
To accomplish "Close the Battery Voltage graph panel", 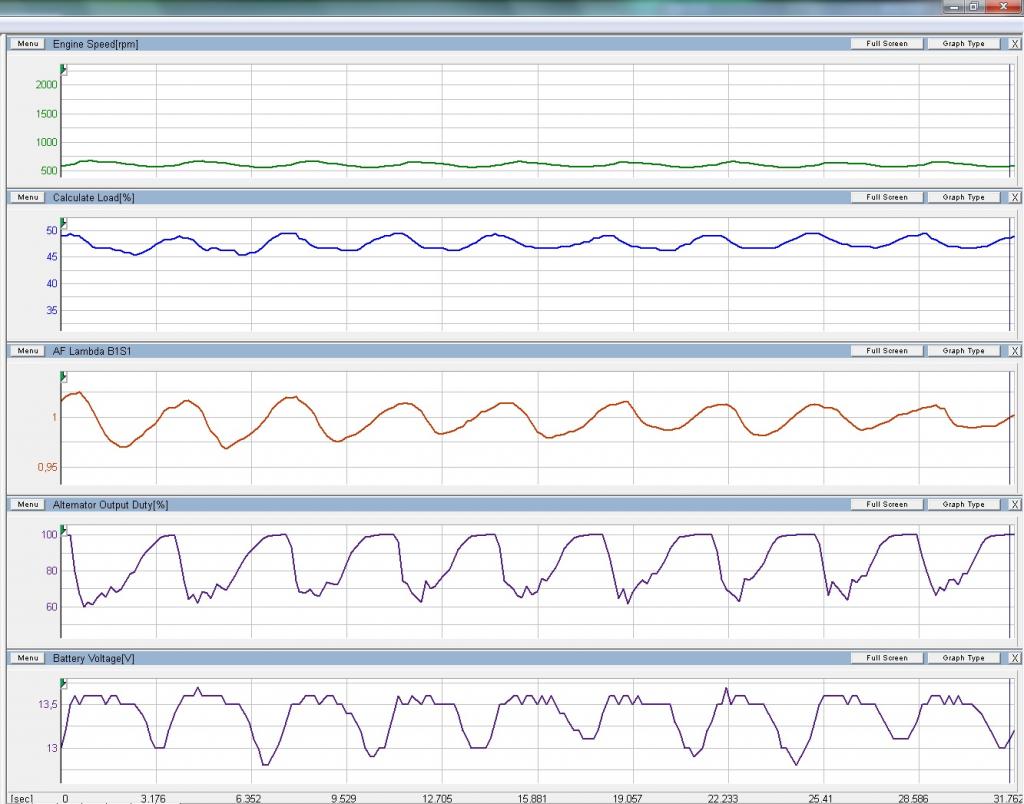I will (1014, 658).
